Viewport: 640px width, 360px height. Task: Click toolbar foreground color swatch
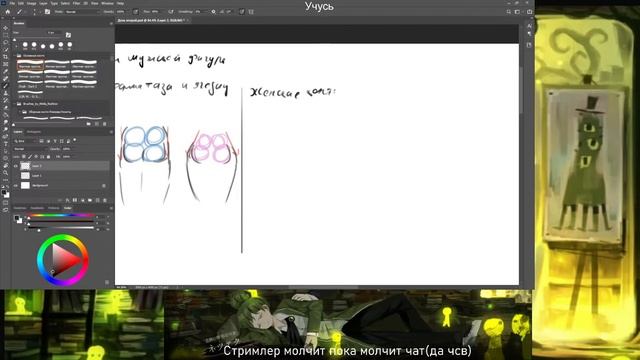pos(4,192)
